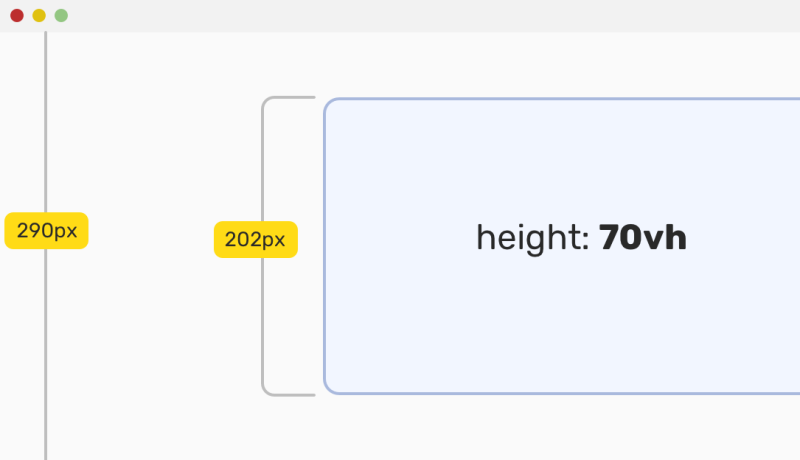Click the empty gray window title bar
The image size is (800, 460).
coord(434,15)
